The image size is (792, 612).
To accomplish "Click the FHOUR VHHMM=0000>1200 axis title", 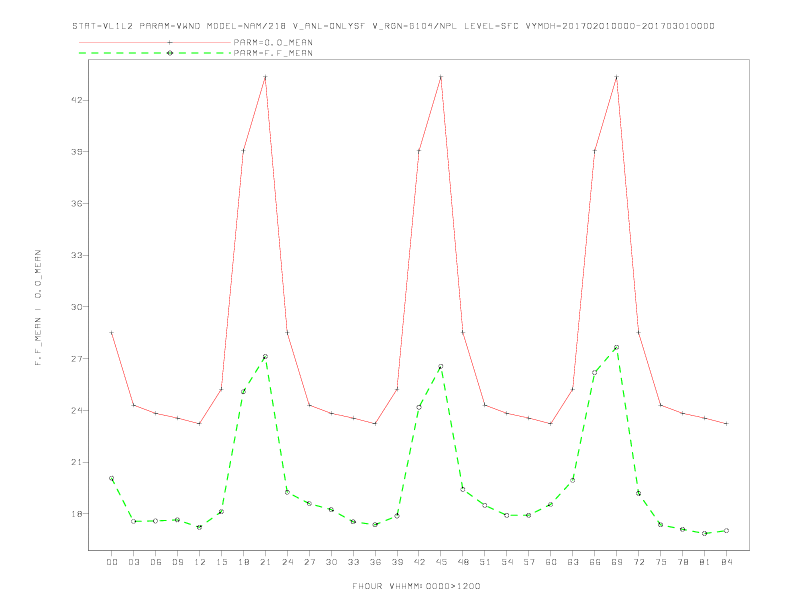I will (x=416, y=586).
